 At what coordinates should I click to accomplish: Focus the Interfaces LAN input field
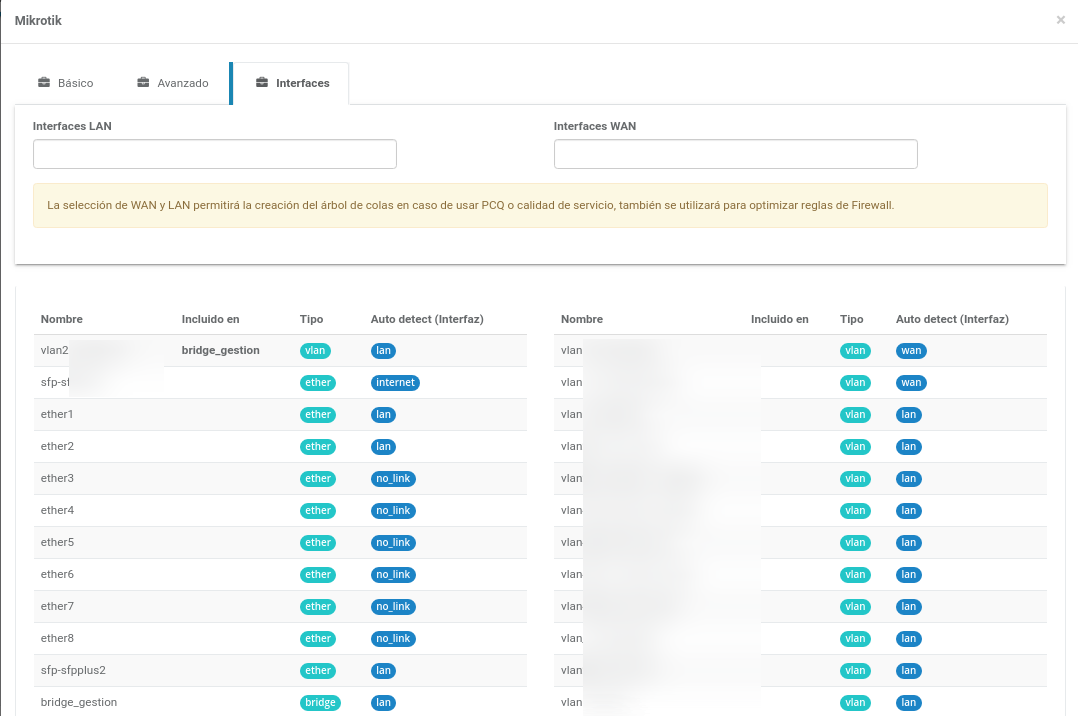[214, 154]
